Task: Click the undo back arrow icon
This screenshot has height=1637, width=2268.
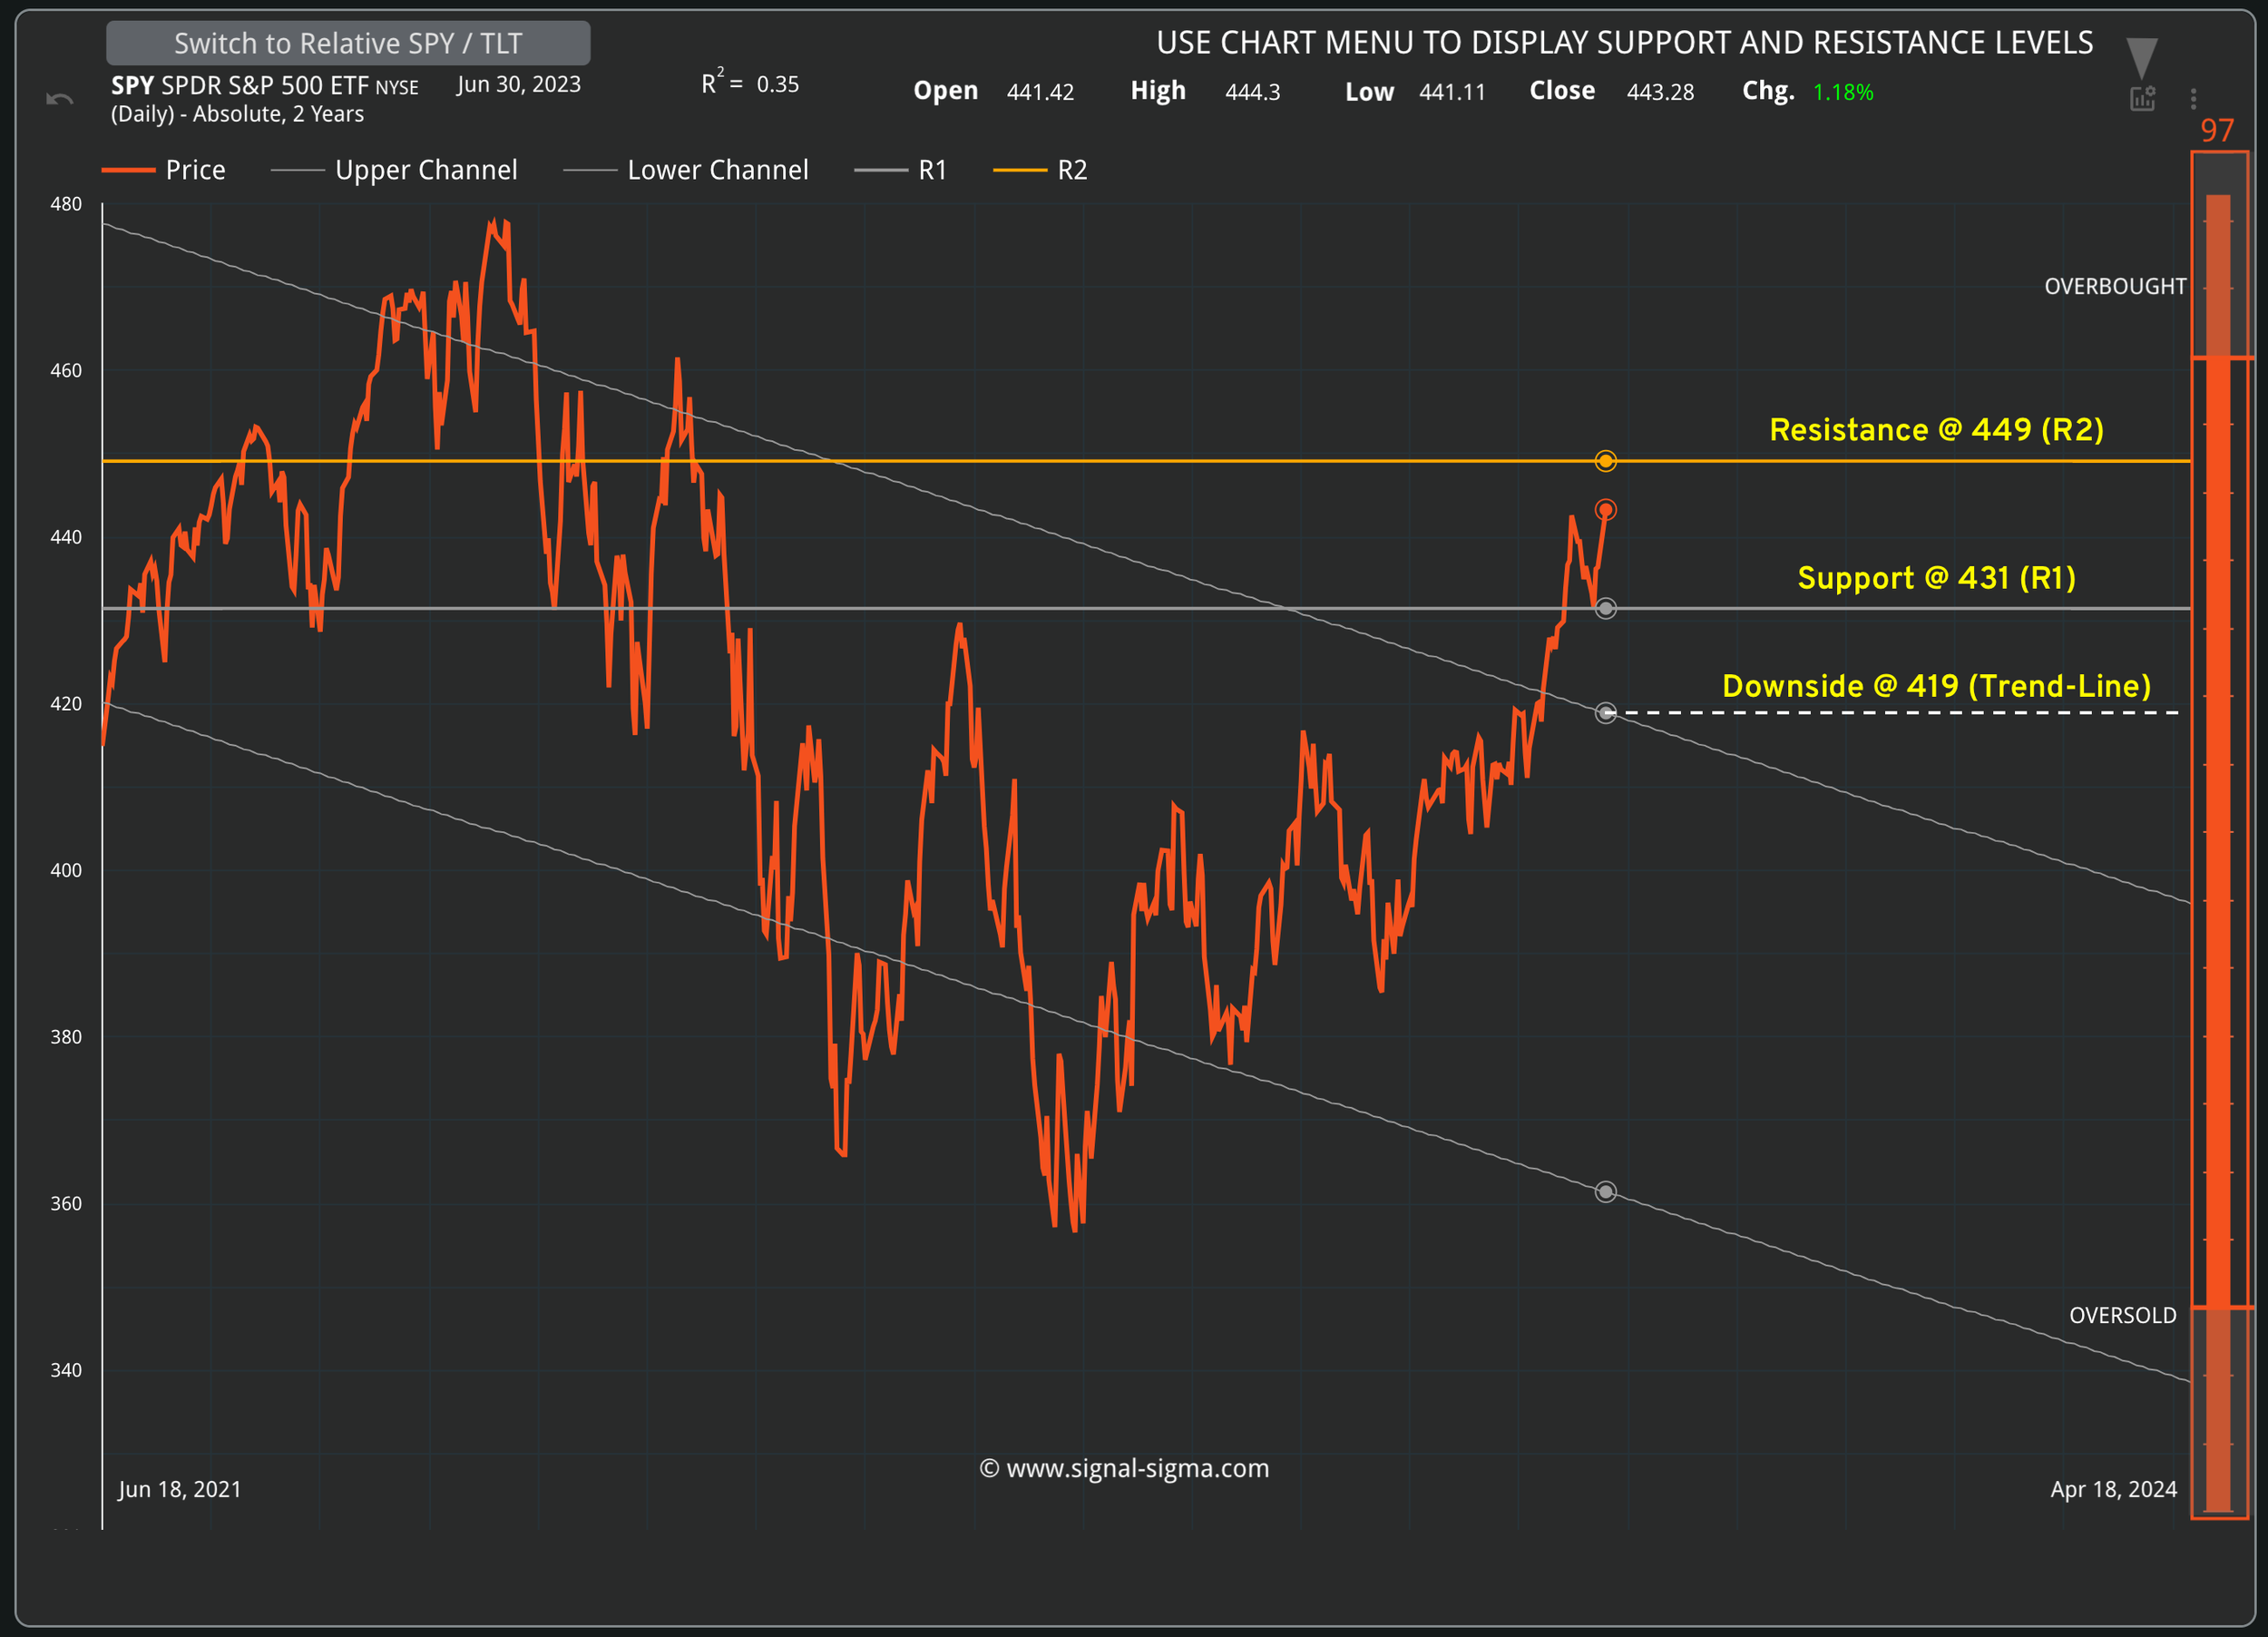Action: [x=60, y=99]
